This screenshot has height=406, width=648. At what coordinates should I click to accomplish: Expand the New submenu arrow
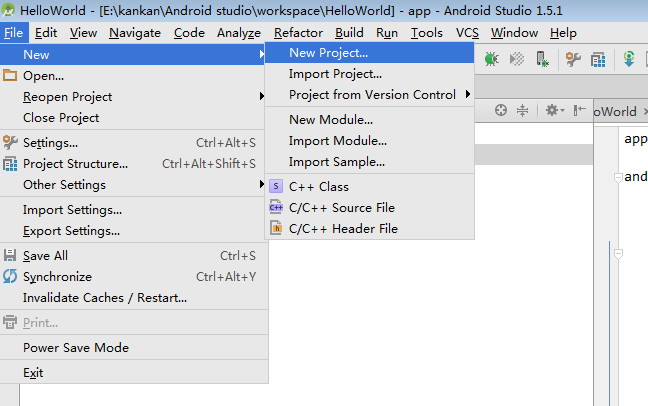[261, 54]
